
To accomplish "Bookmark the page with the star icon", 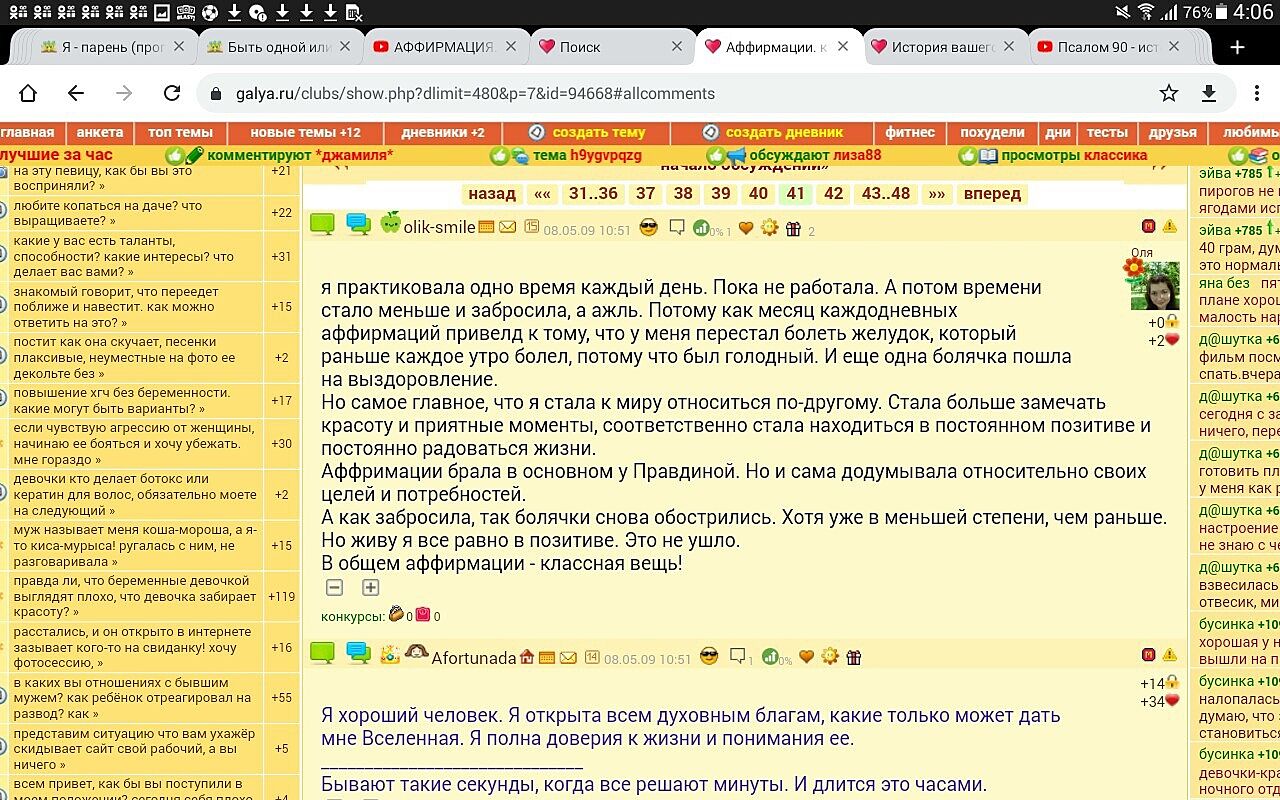I will coord(1168,93).
